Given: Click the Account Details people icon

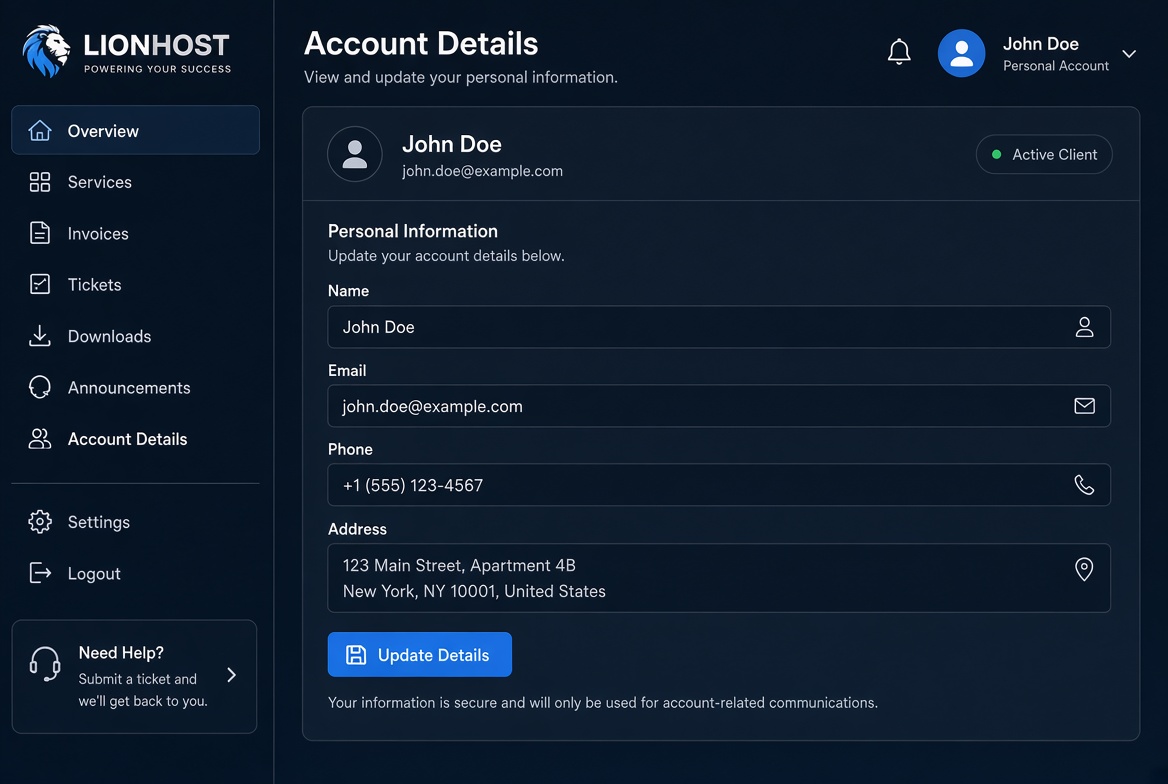Looking at the screenshot, I should [39, 439].
